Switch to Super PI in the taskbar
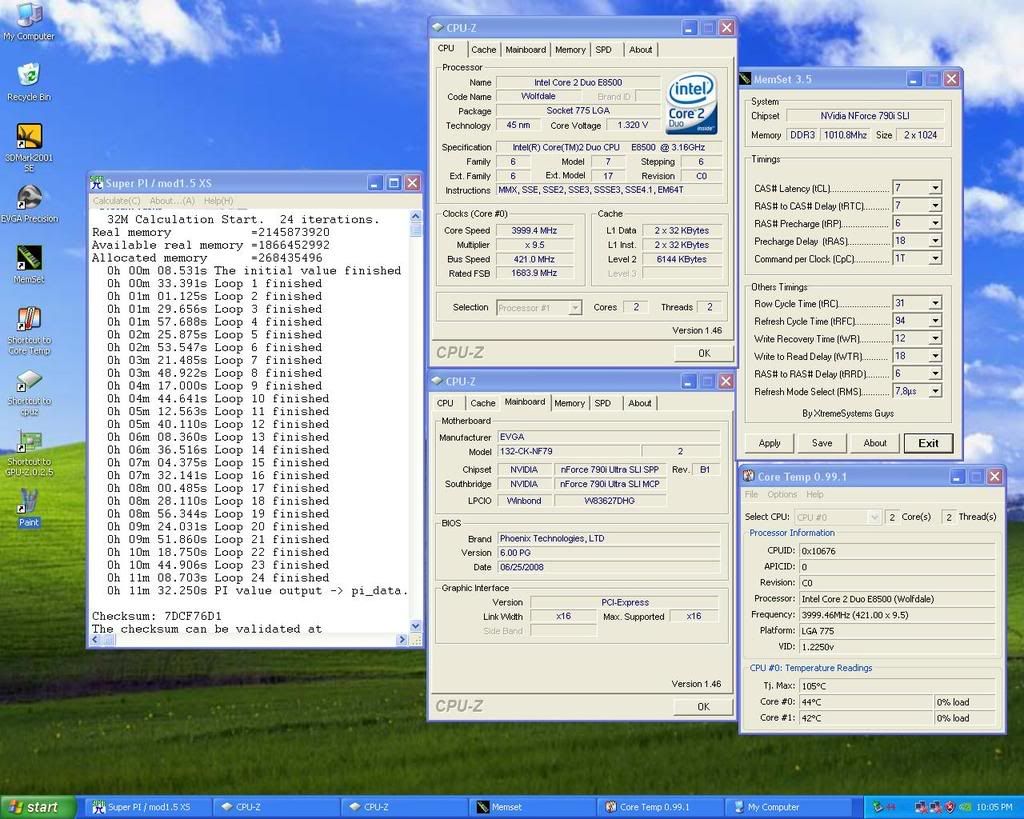The height and width of the screenshot is (819, 1024). pyautogui.click(x=148, y=807)
